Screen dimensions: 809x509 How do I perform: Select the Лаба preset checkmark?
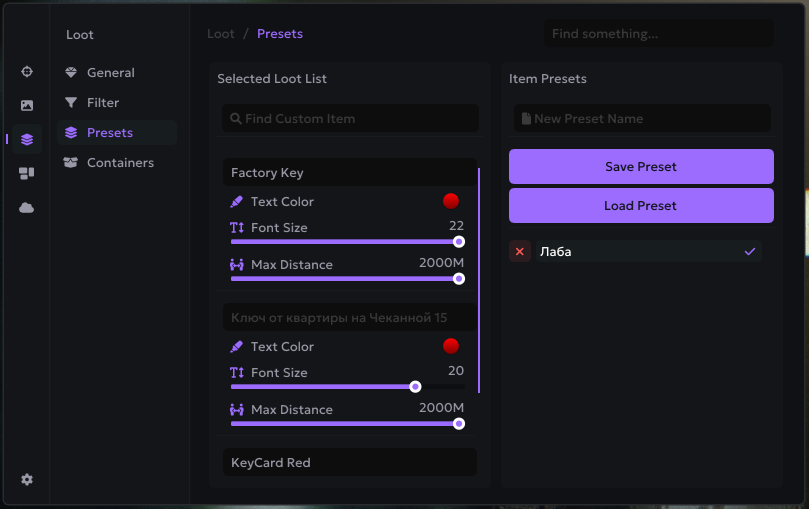[x=750, y=252]
